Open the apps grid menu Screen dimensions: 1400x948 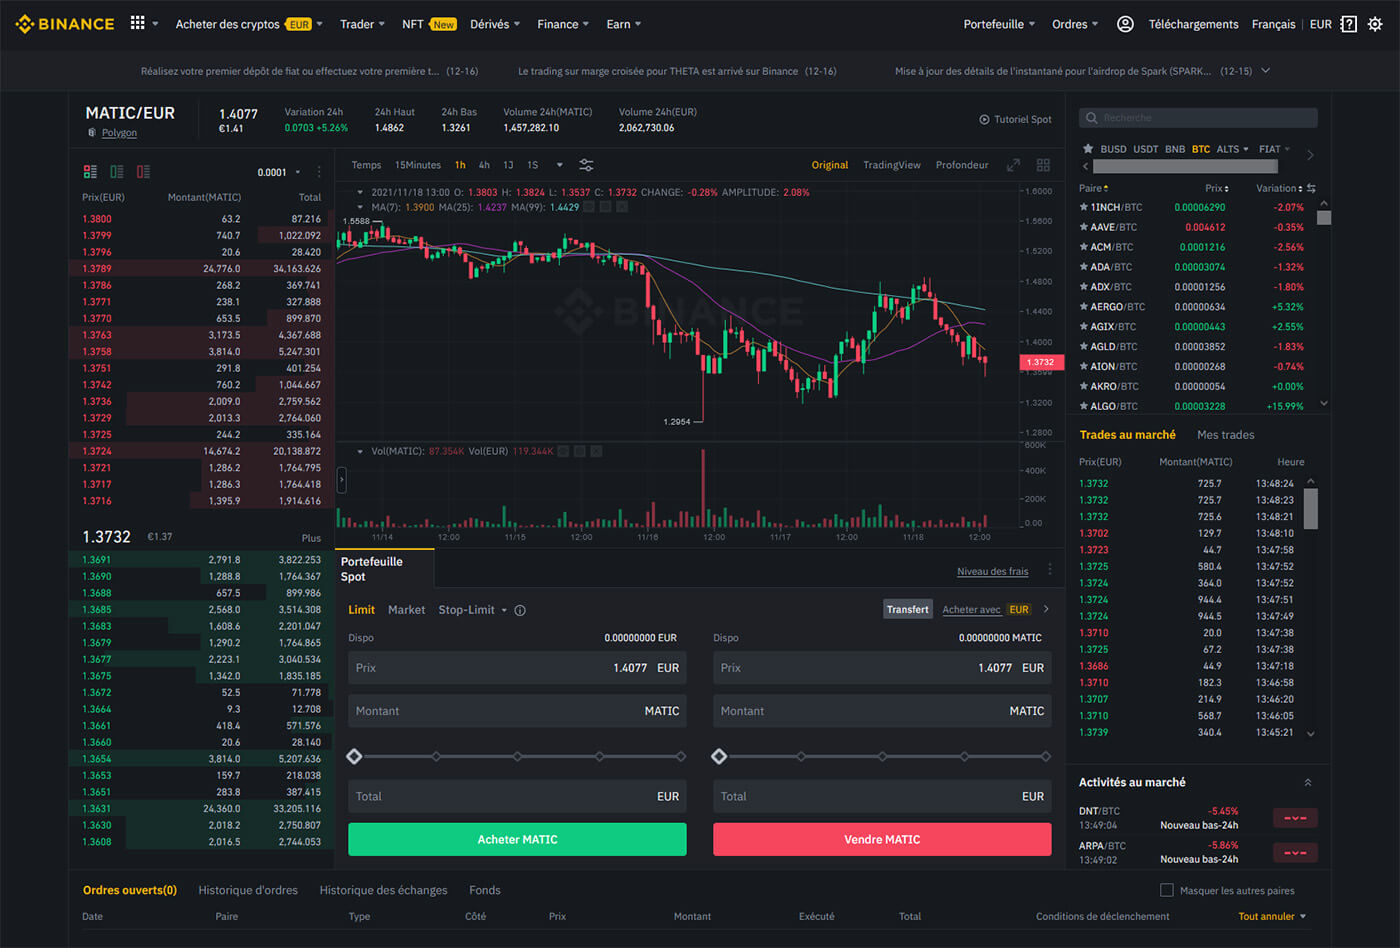tap(138, 23)
